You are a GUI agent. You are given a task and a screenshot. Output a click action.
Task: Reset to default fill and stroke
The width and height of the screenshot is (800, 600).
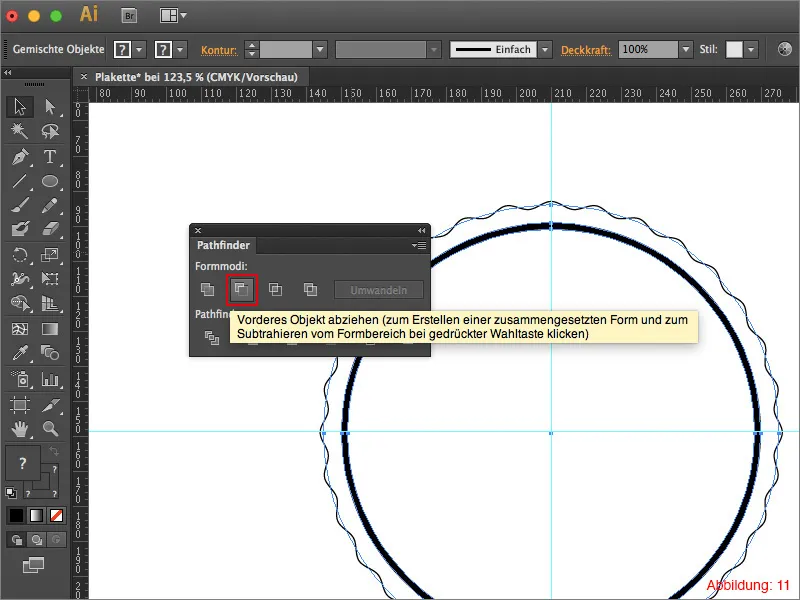click(11, 492)
